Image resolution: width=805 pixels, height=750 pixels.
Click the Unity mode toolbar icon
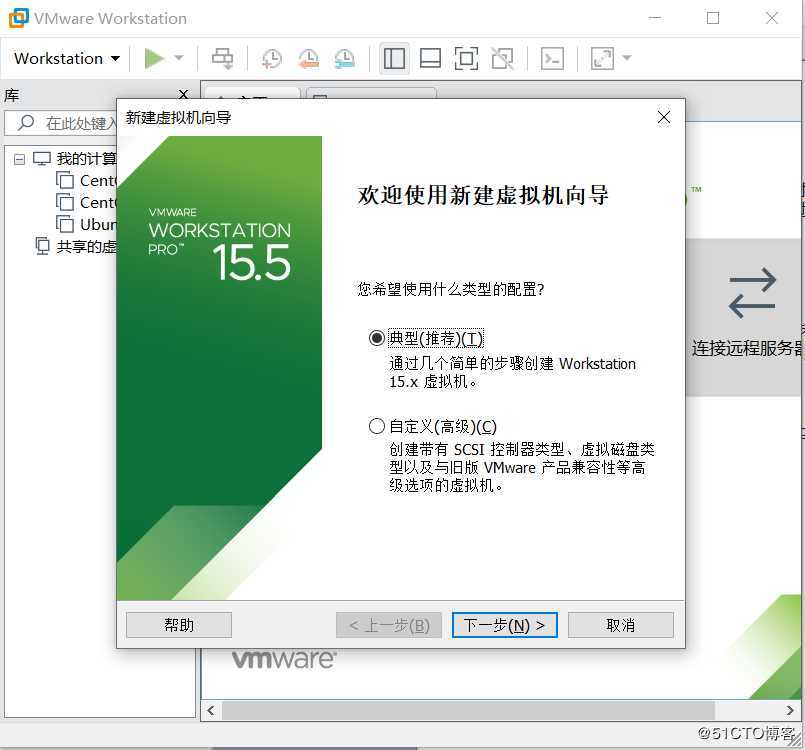tap(502, 59)
